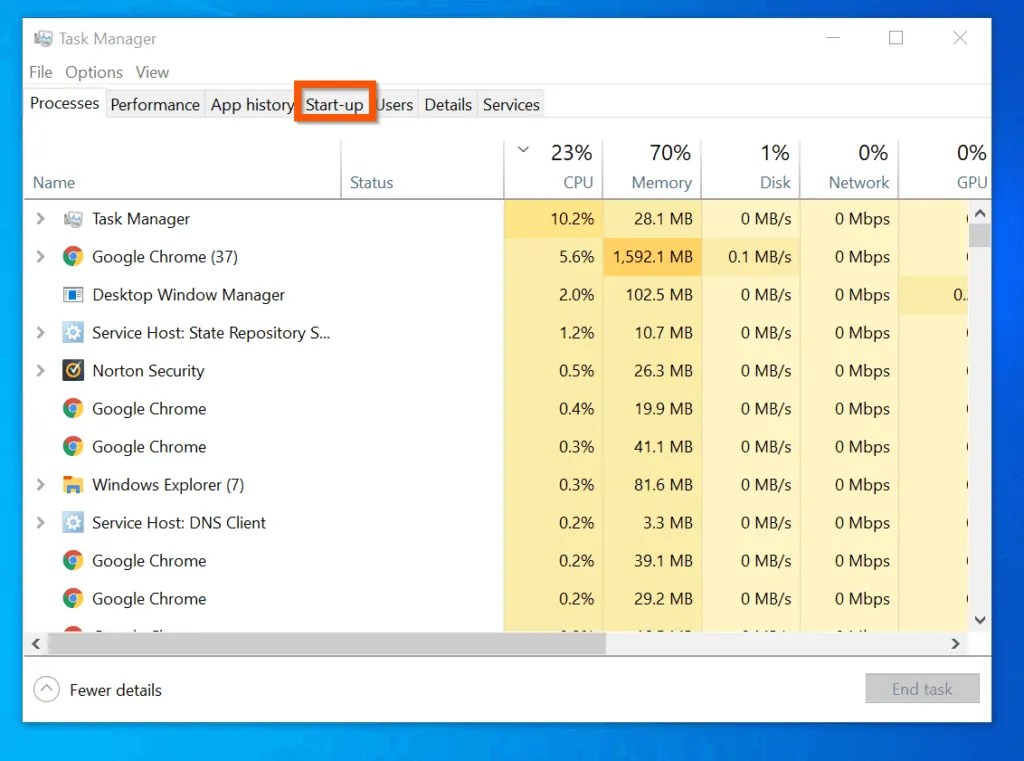The image size is (1024, 761).
Task: Click the Task Manager icon in the process list
Action: click(x=72, y=219)
